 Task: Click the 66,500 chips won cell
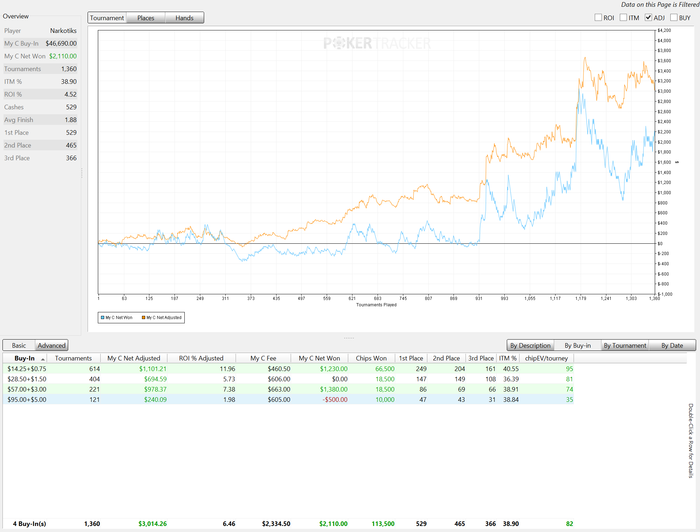[384, 369]
